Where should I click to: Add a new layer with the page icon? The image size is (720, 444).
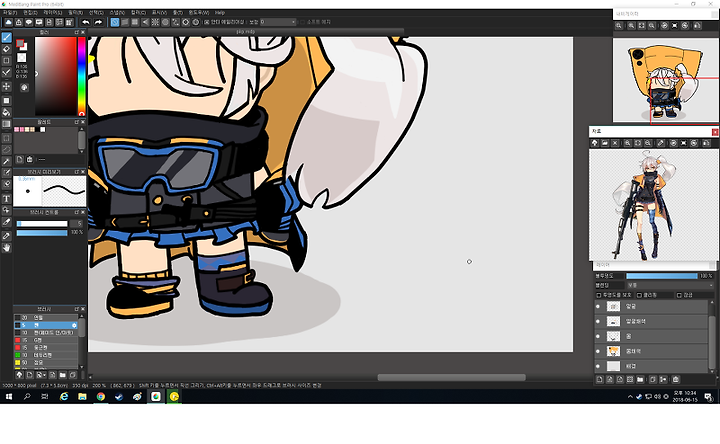point(599,380)
